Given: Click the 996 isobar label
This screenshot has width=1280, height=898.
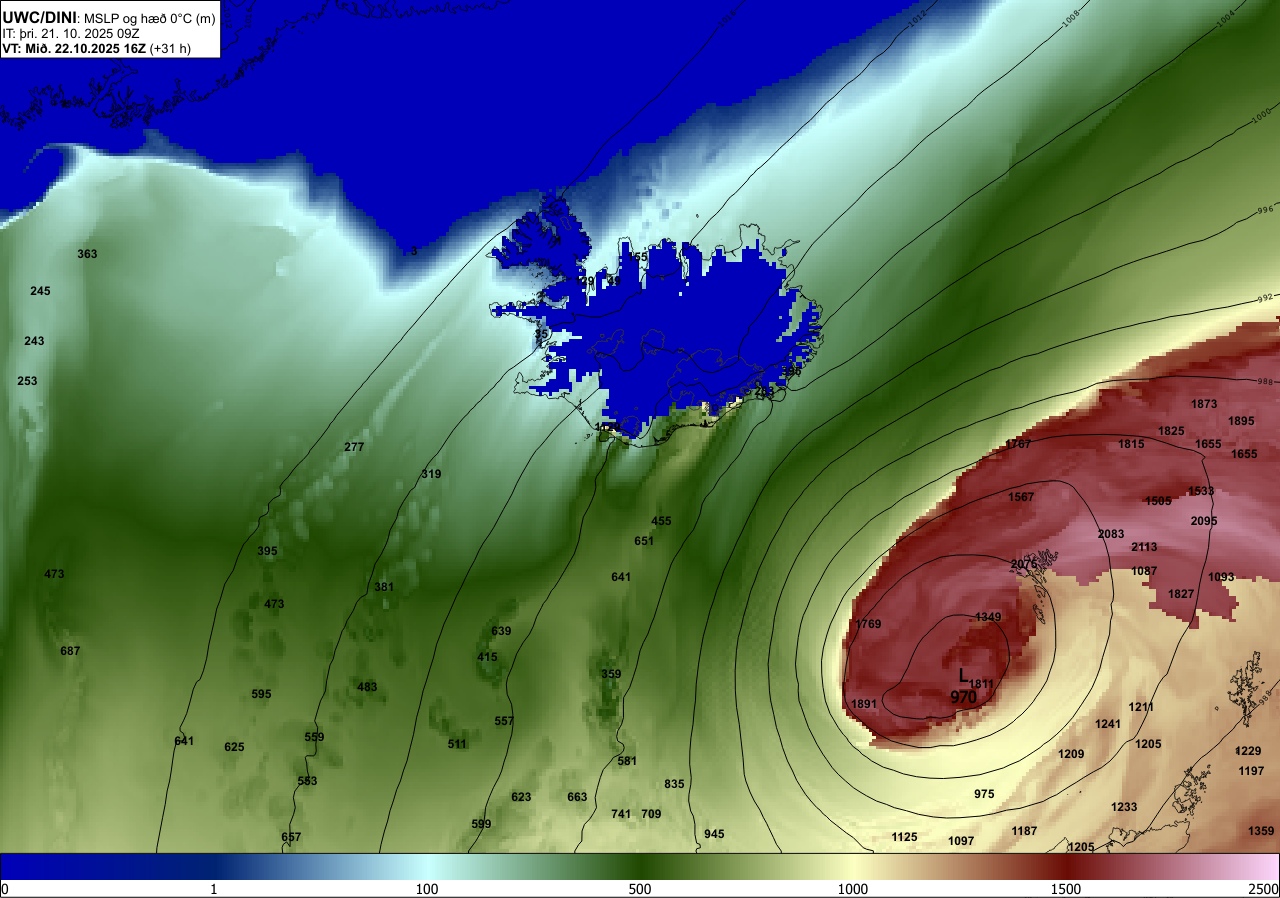Looking at the screenshot, I should coord(1265,210).
